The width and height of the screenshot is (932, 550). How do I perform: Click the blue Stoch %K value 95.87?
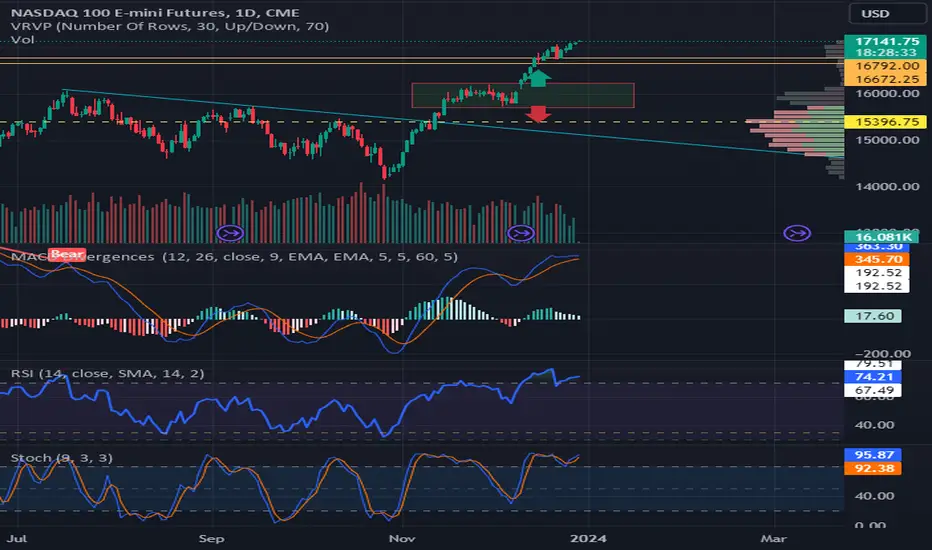tap(873, 455)
